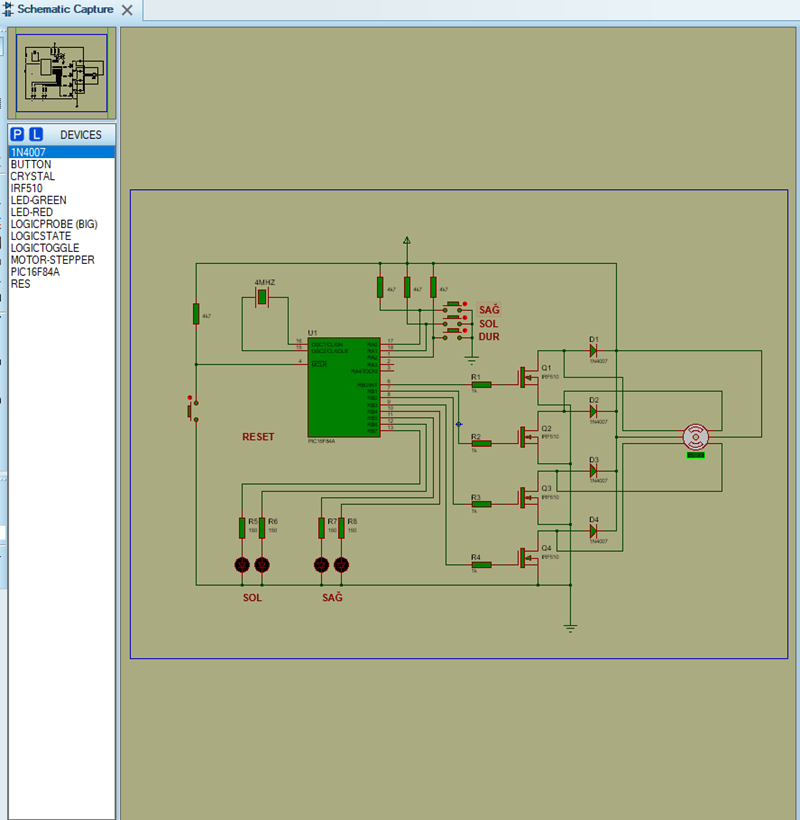Select 1N4007 in the devices list
800x820 pixels.
(28, 152)
